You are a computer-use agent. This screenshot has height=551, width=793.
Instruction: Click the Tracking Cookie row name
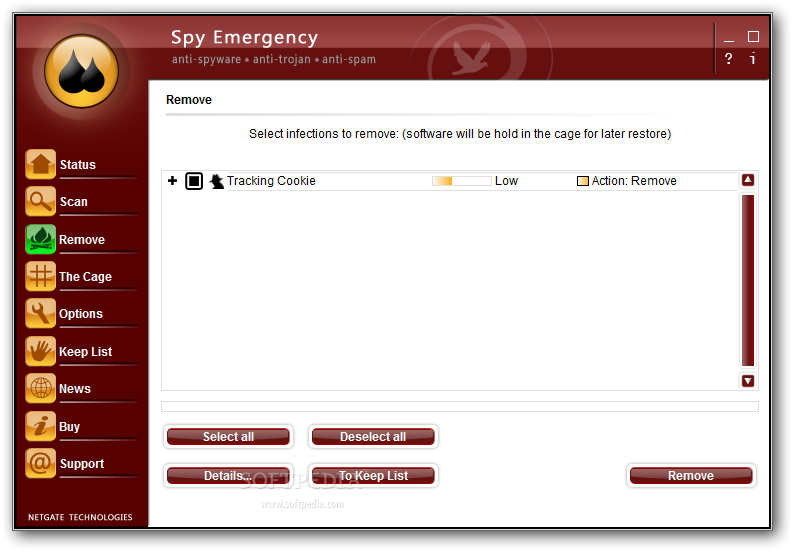[271, 181]
